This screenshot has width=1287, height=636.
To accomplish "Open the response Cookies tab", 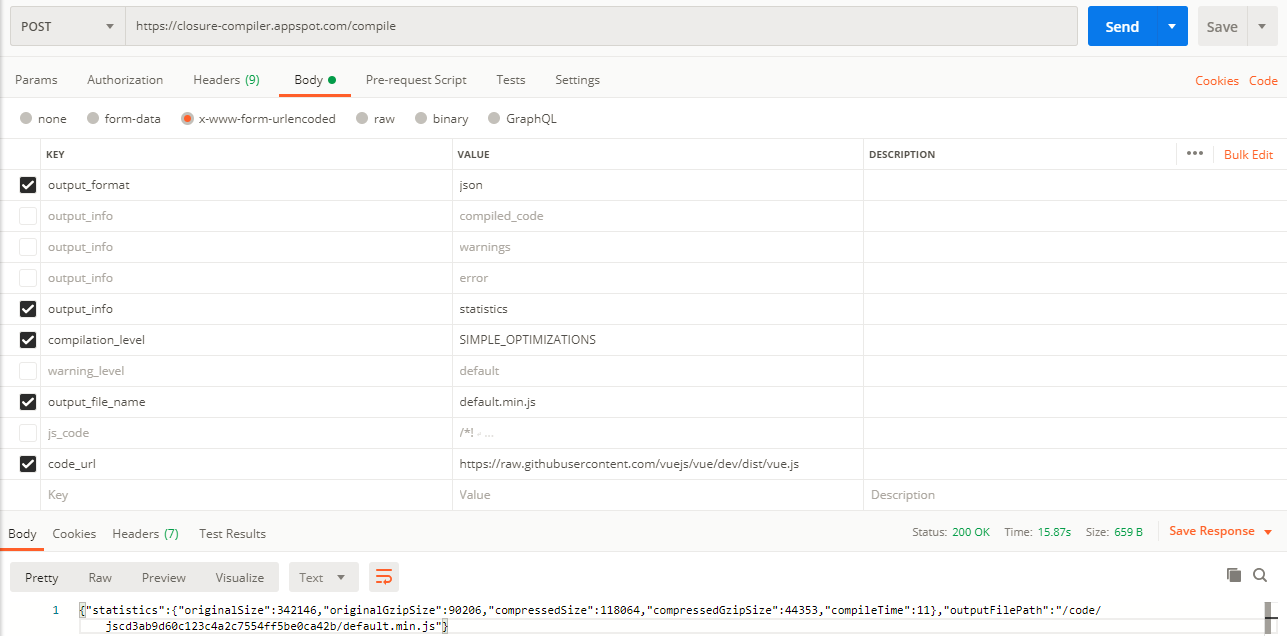I will point(74,534).
